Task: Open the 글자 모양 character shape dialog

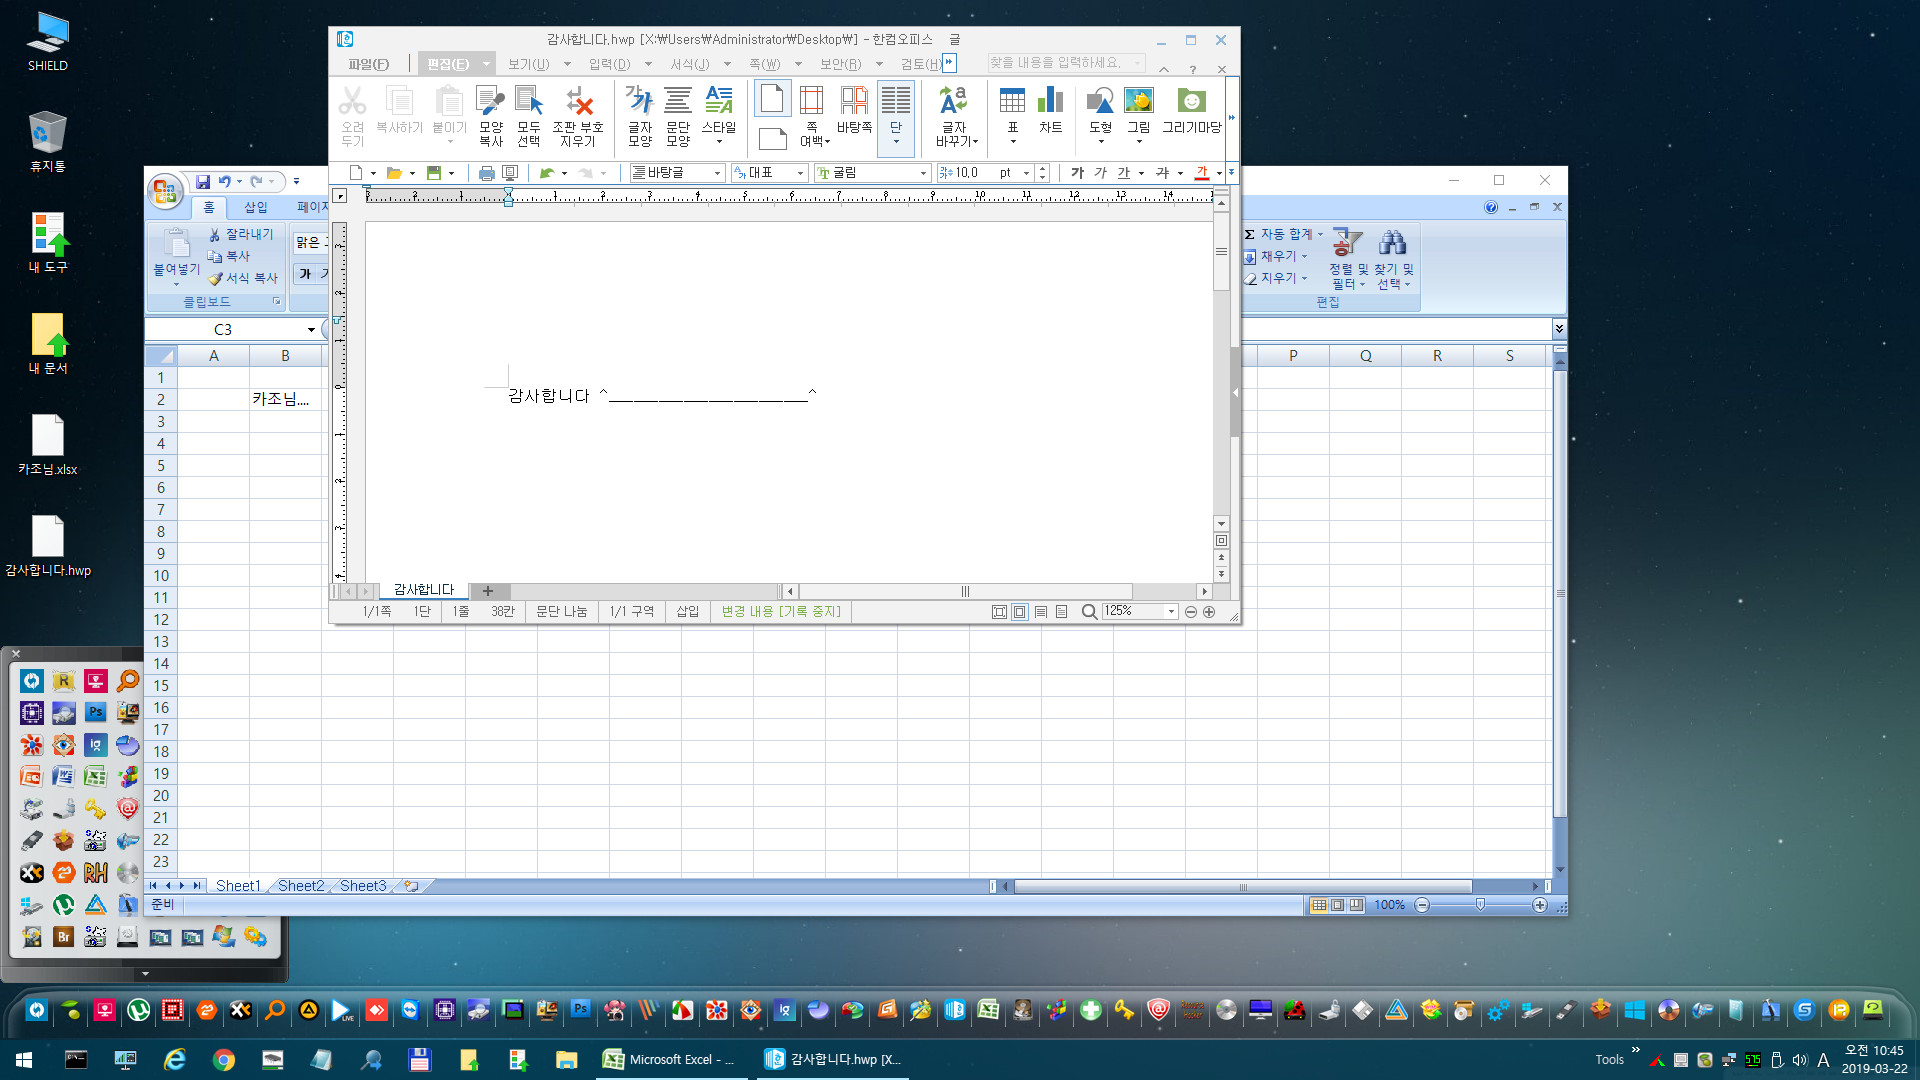Action: [640, 116]
